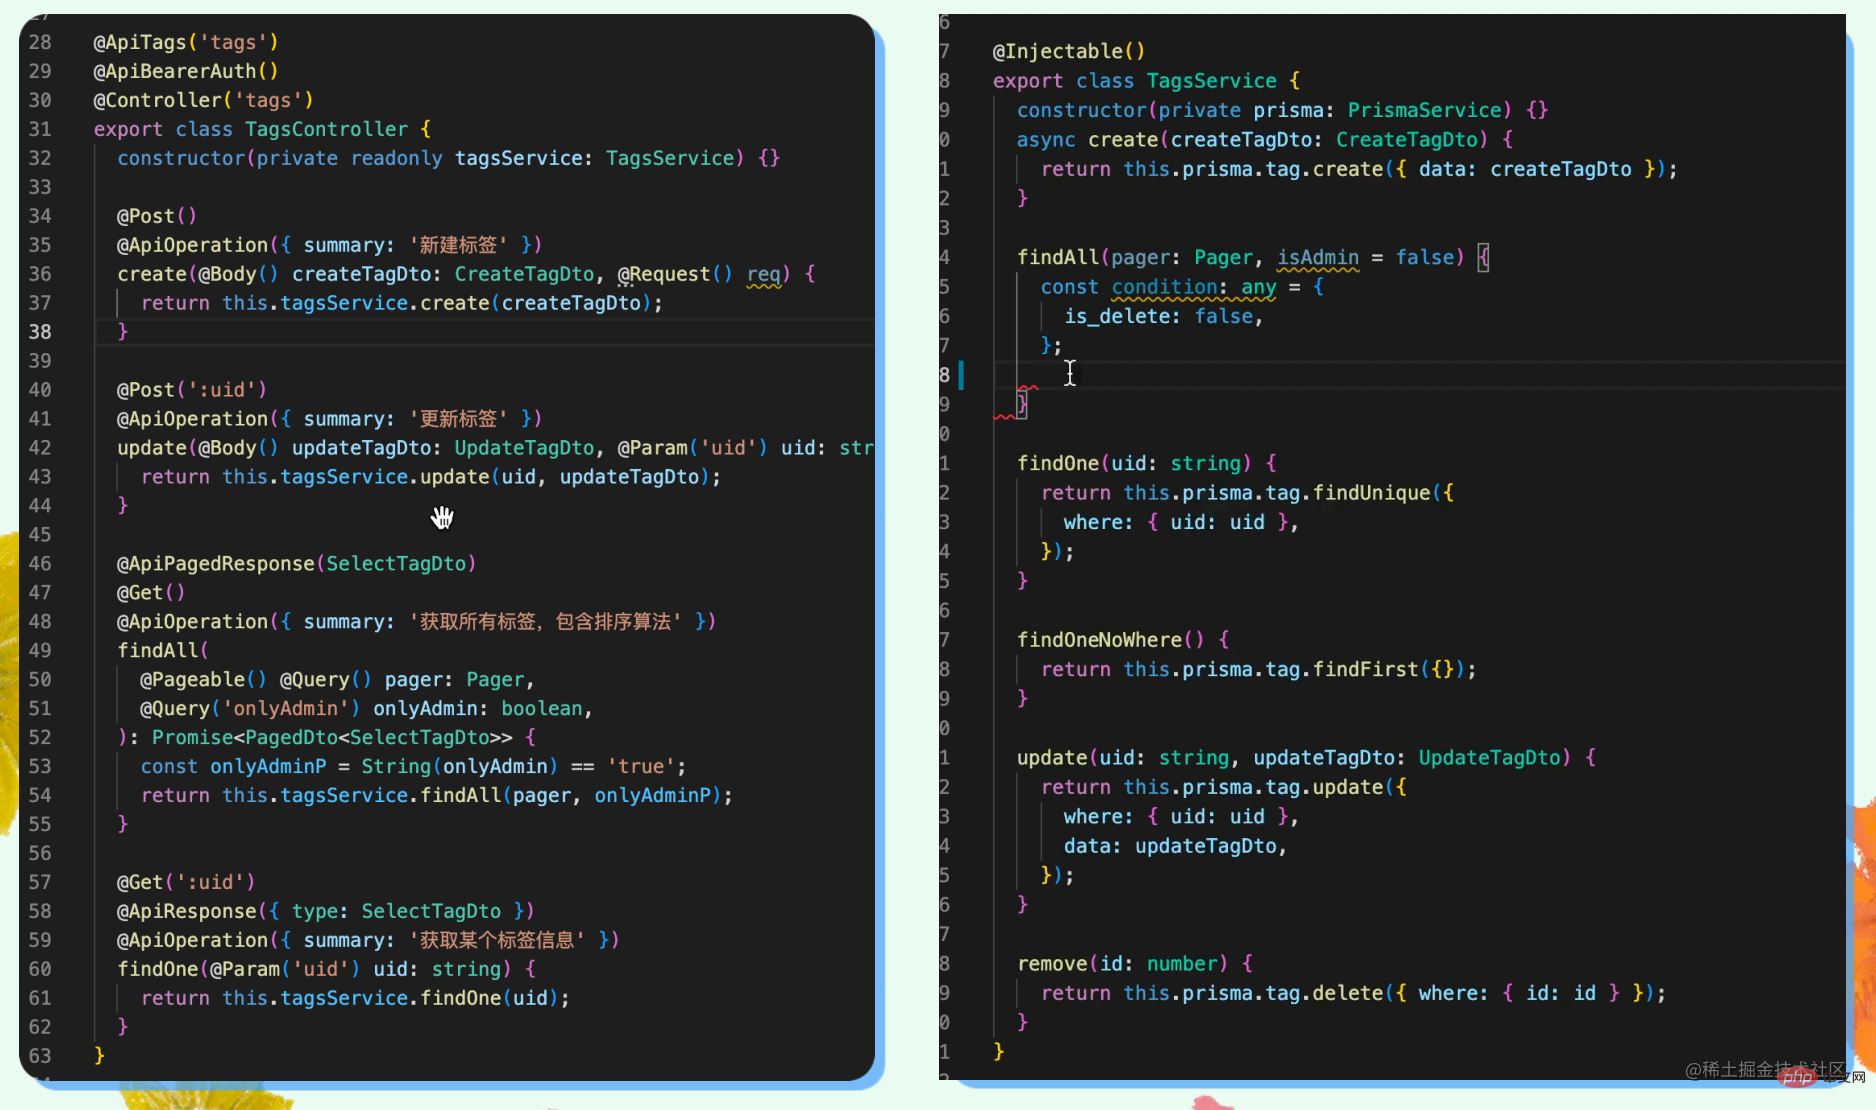Viewport: 1876px width, 1110px height.
Task: Click the @ApiPagedResponse decorator
Action: click(x=215, y=564)
